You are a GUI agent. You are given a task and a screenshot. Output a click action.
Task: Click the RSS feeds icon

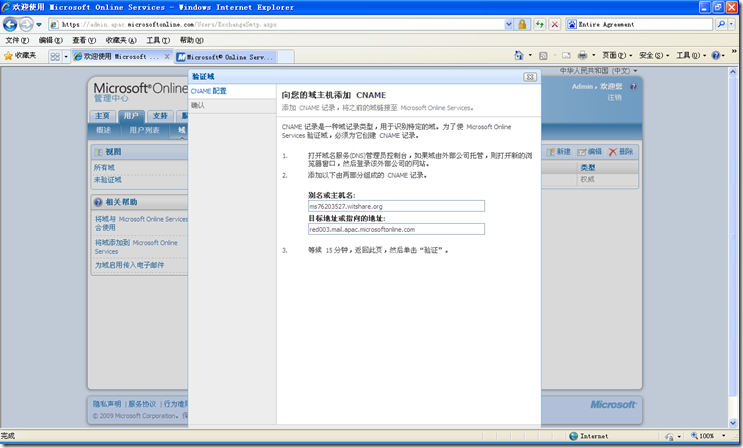click(543, 55)
